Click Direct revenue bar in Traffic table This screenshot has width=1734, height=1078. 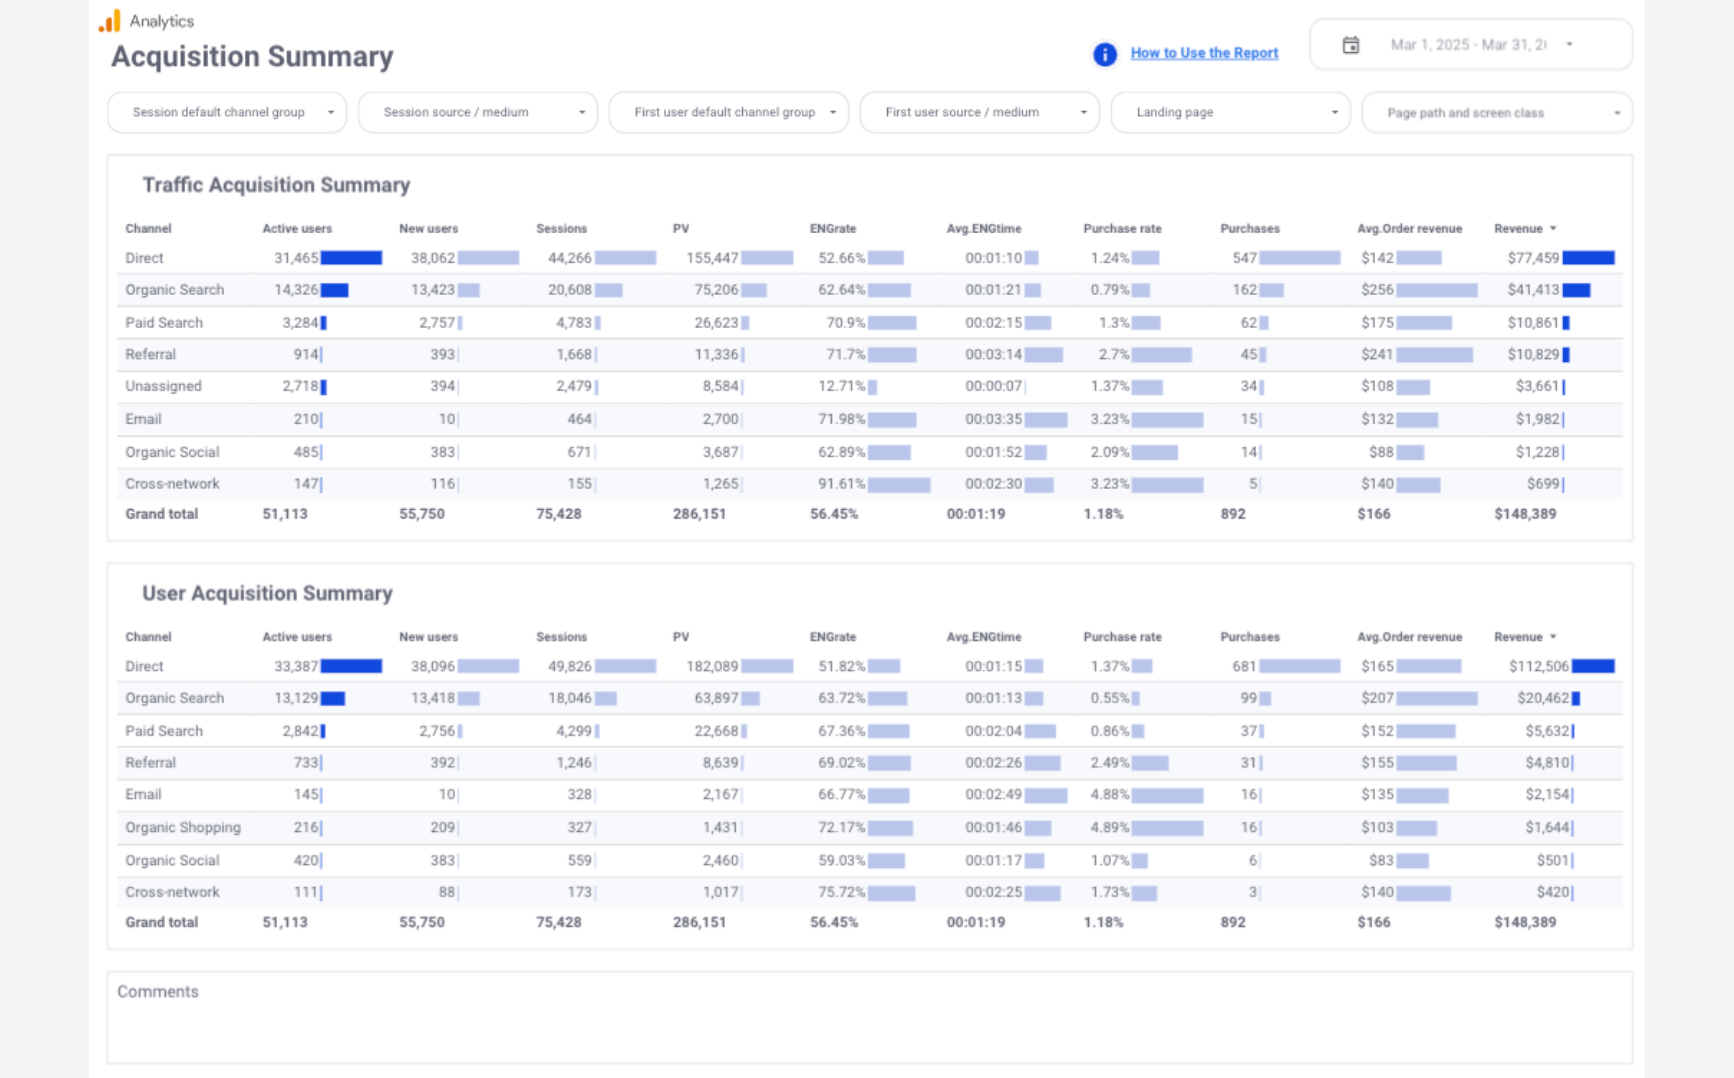[x=1588, y=258]
